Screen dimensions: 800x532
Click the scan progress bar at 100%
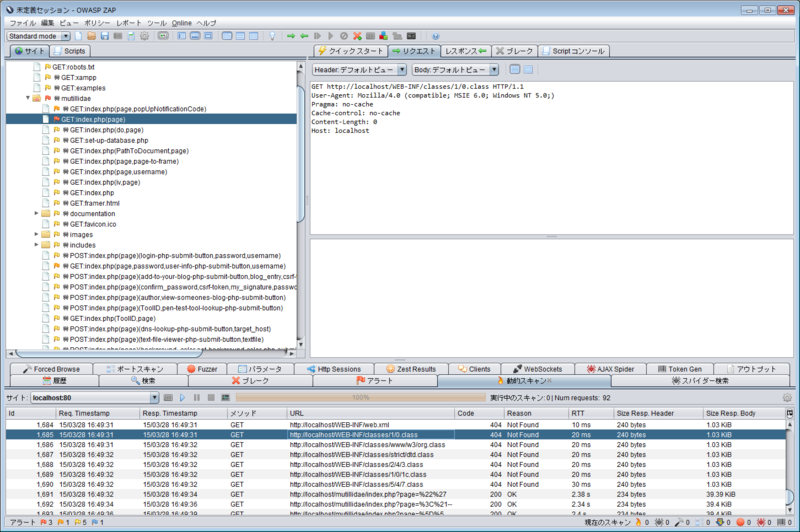coord(361,397)
